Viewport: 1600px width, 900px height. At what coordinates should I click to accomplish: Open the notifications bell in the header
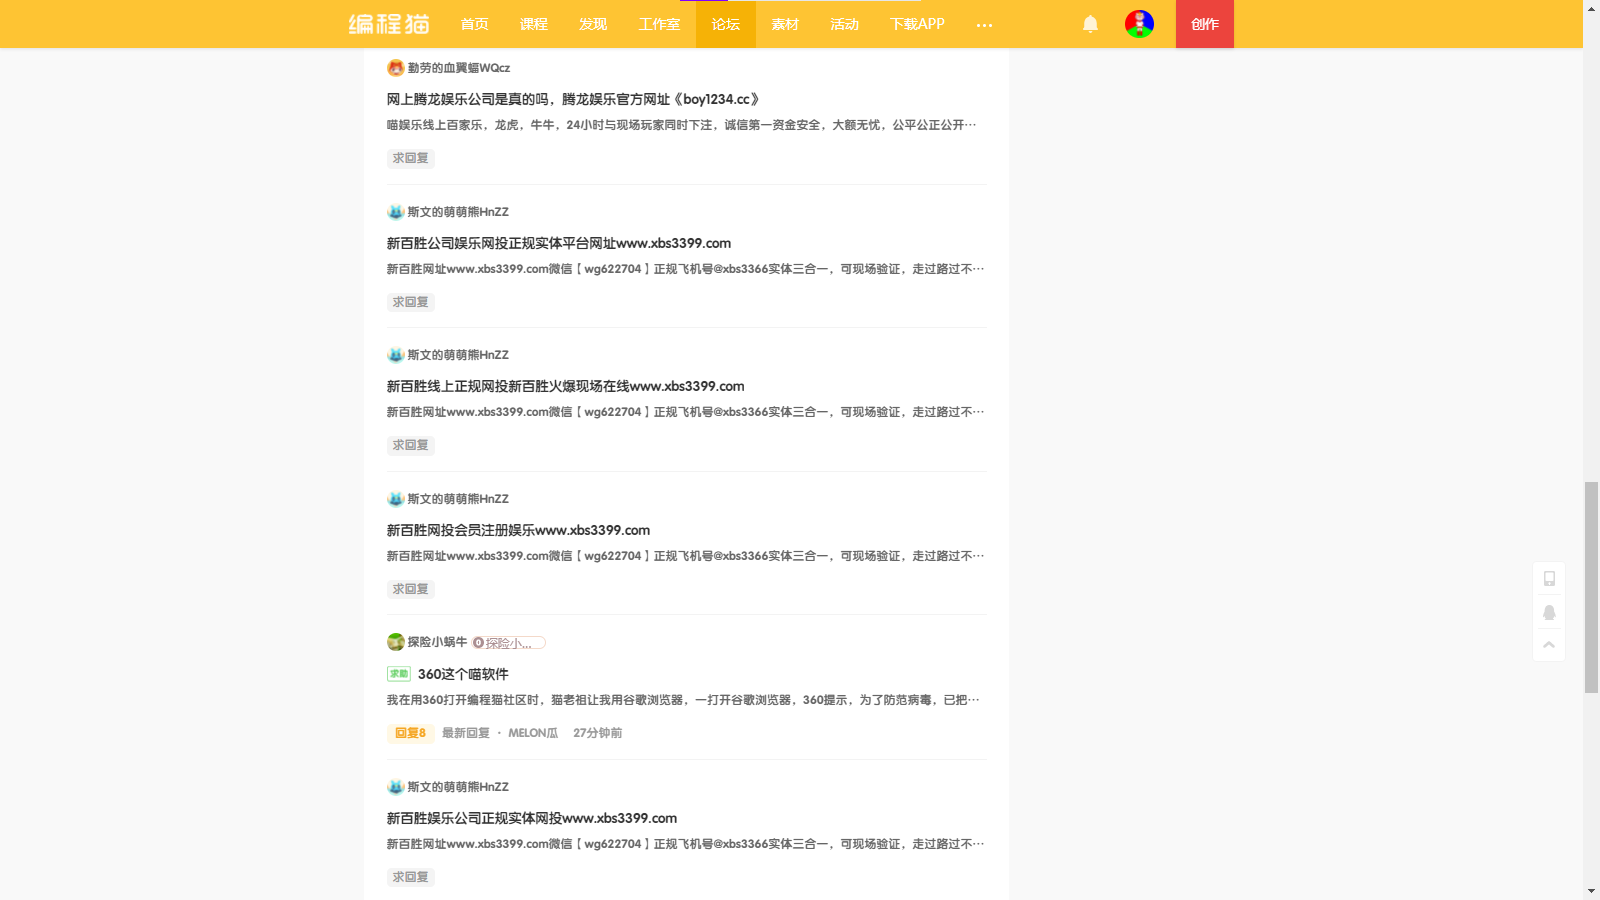point(1090,24)
